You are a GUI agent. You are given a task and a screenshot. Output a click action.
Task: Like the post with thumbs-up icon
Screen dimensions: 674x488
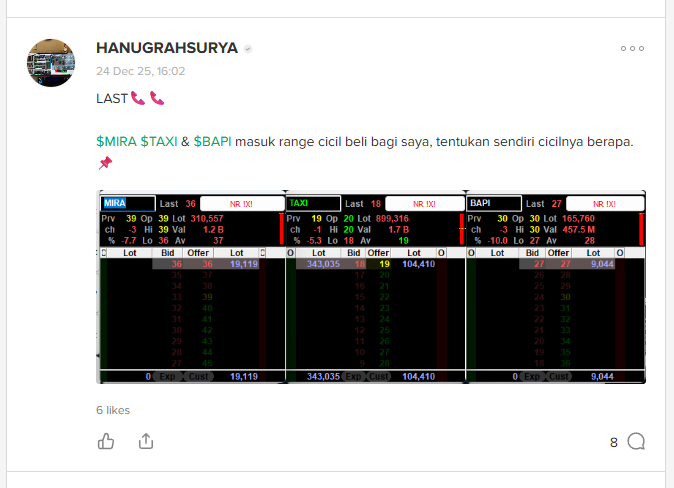click(106, 441)
